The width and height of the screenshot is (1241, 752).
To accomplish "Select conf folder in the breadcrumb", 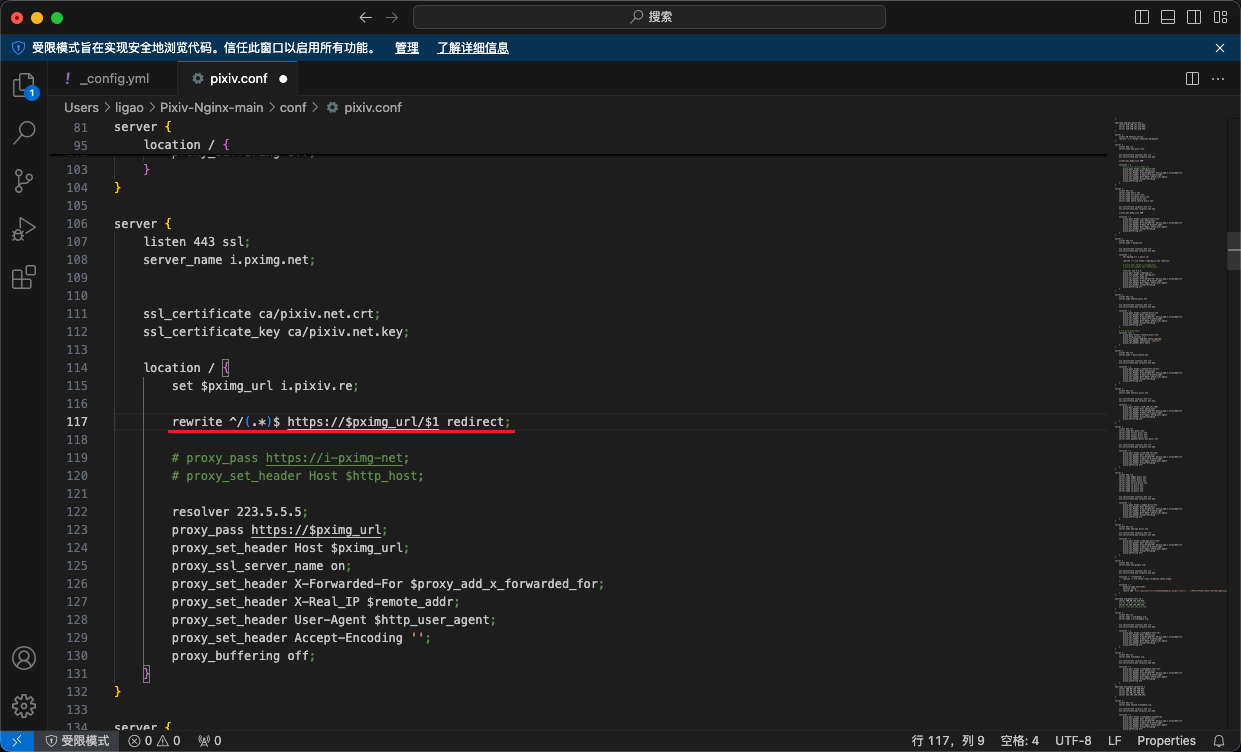I will click(293, 107).
